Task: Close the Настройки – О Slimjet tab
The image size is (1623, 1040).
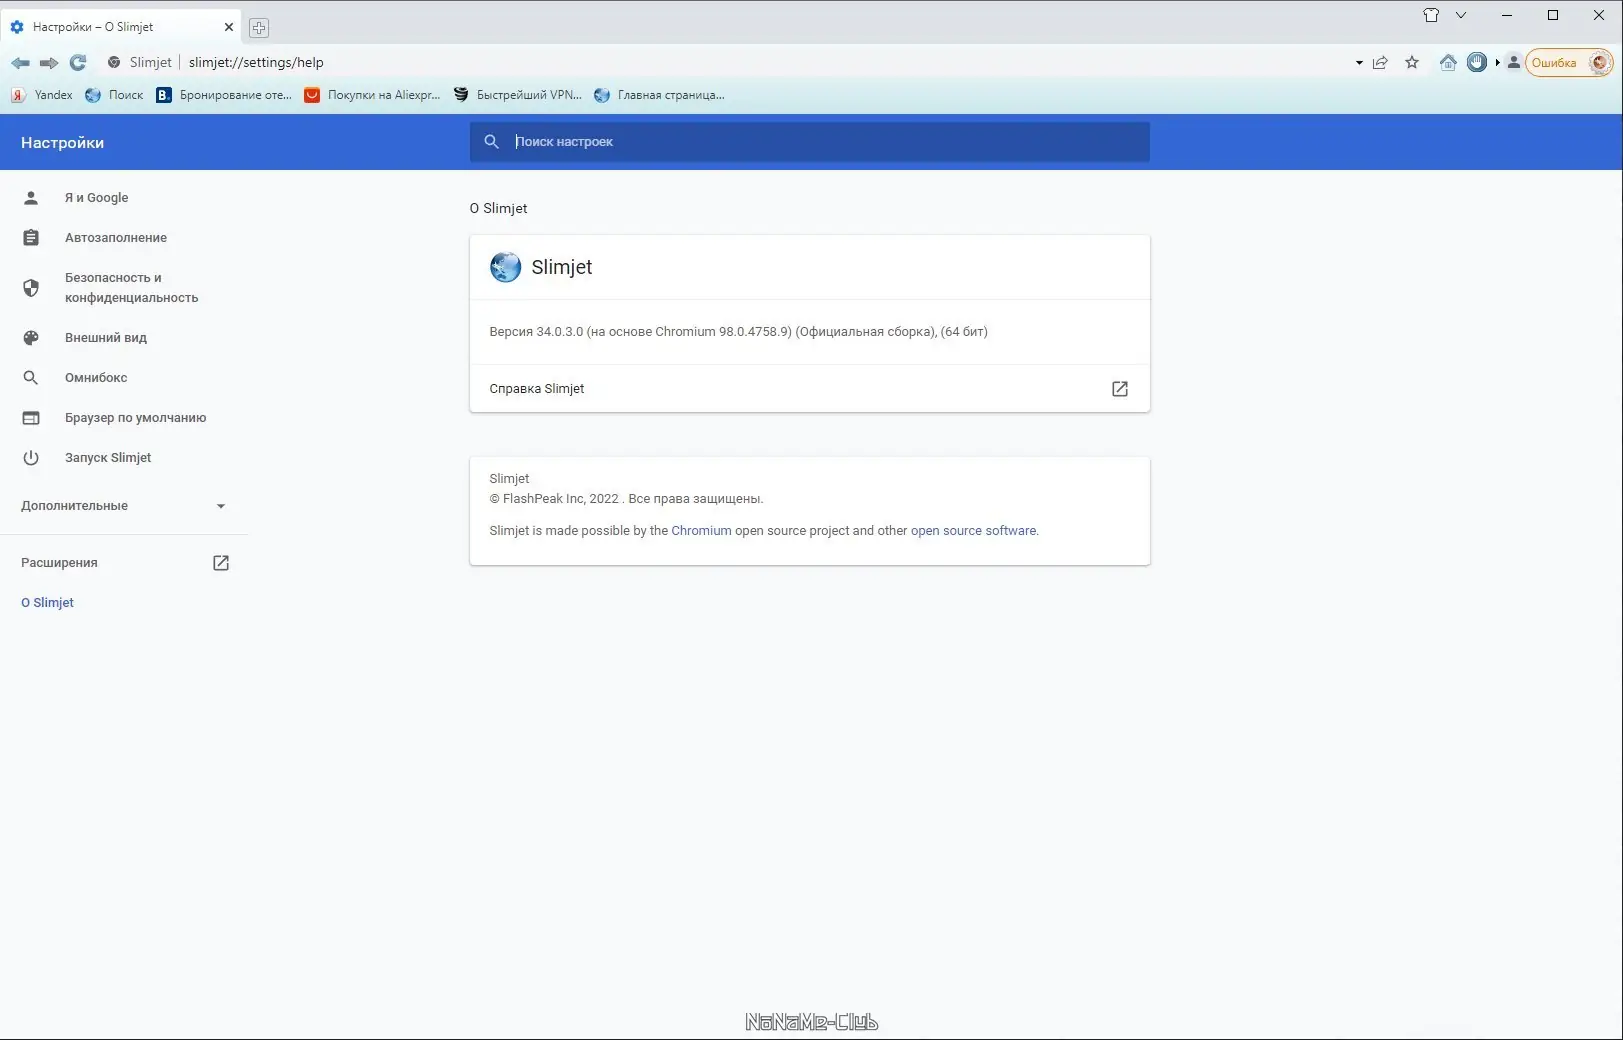Action: [229, 27]
